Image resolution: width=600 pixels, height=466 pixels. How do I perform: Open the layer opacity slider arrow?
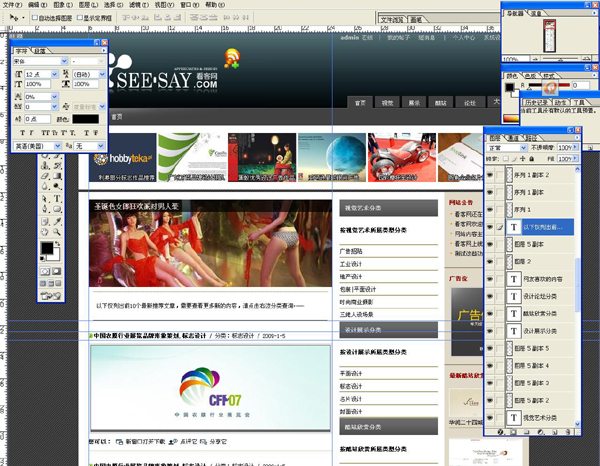click(575, 147)
